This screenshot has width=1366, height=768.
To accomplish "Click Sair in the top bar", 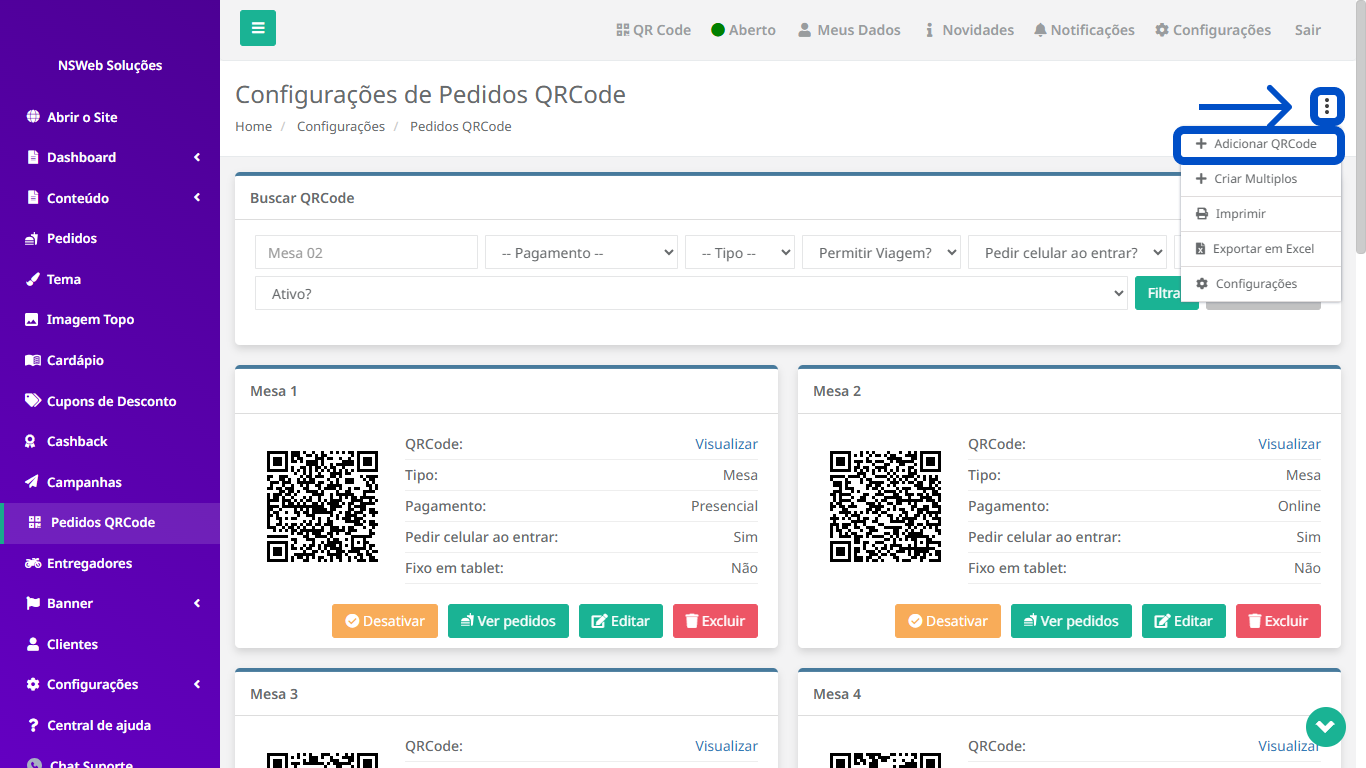I will 1308,30.
